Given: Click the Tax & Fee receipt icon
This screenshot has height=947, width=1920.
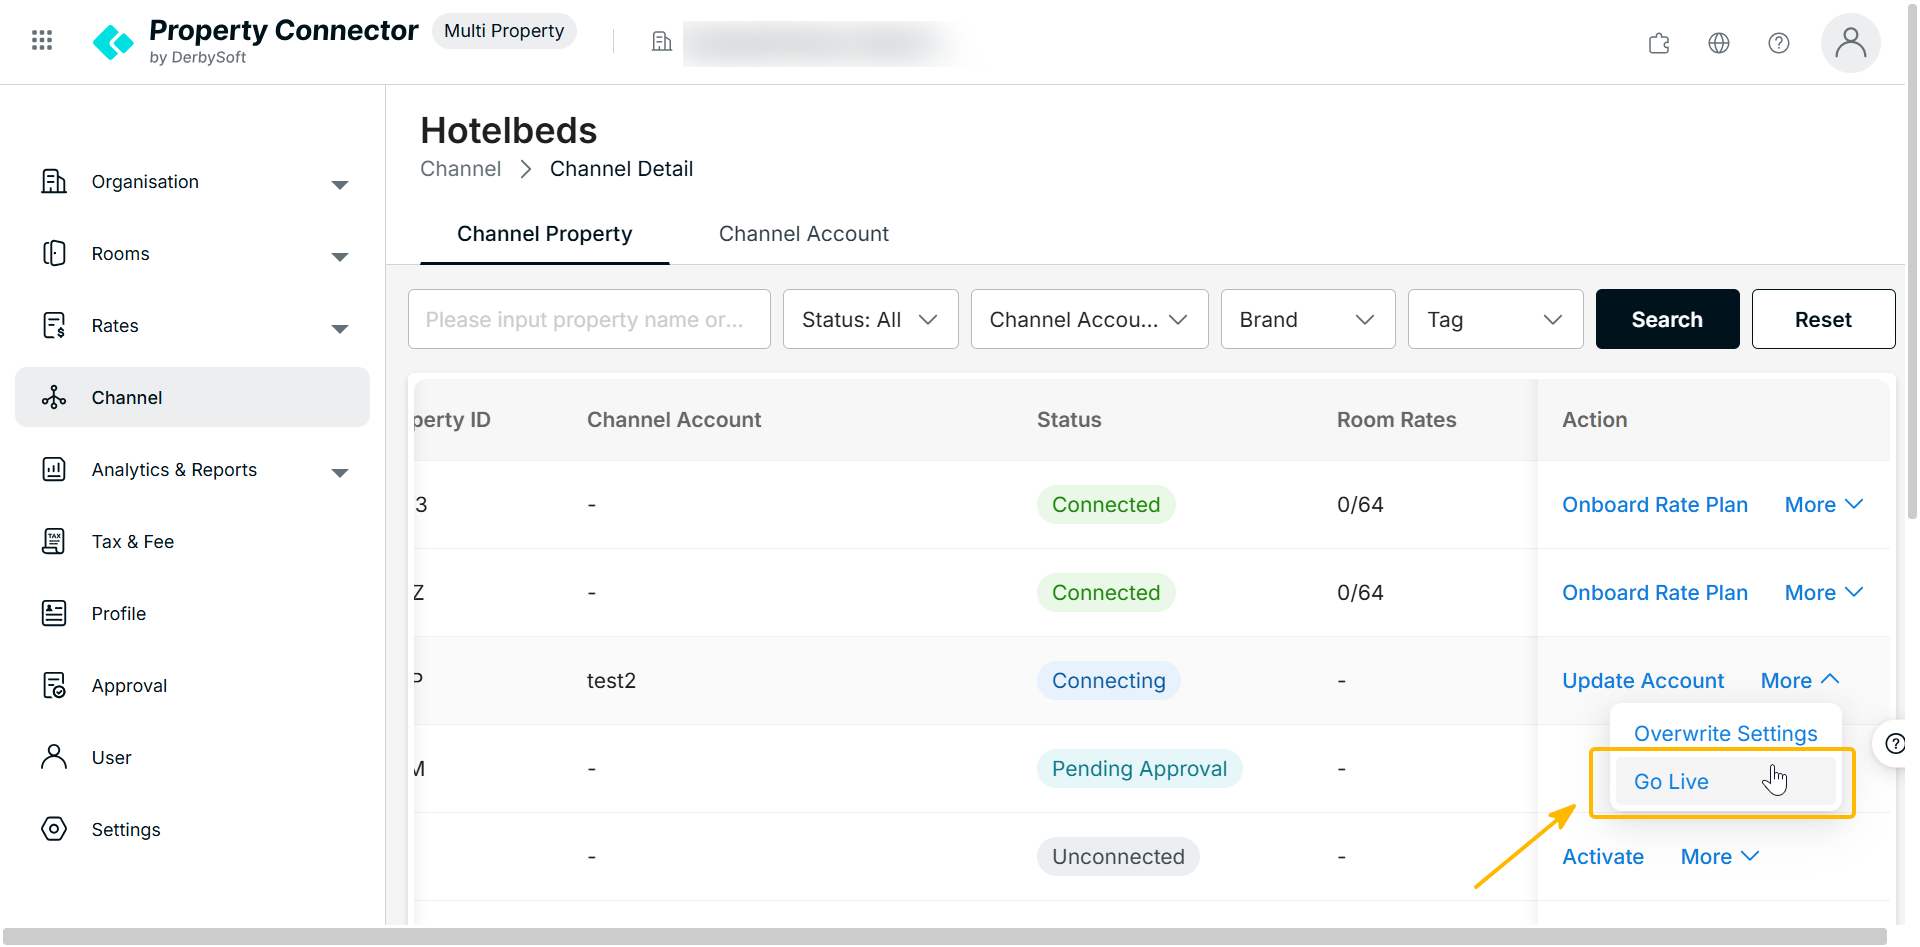Looking at the screenshot, I should 54,541.
